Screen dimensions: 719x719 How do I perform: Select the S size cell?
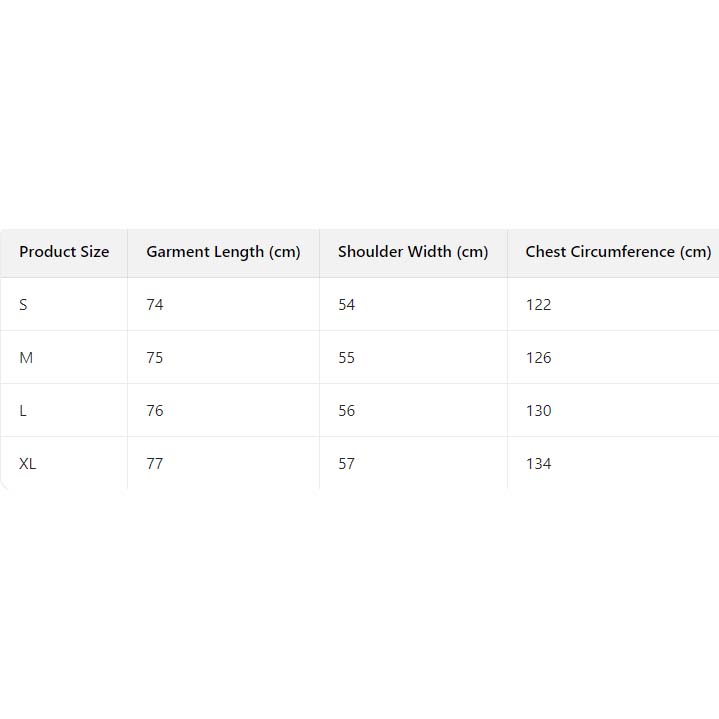(x=24, y=305)
